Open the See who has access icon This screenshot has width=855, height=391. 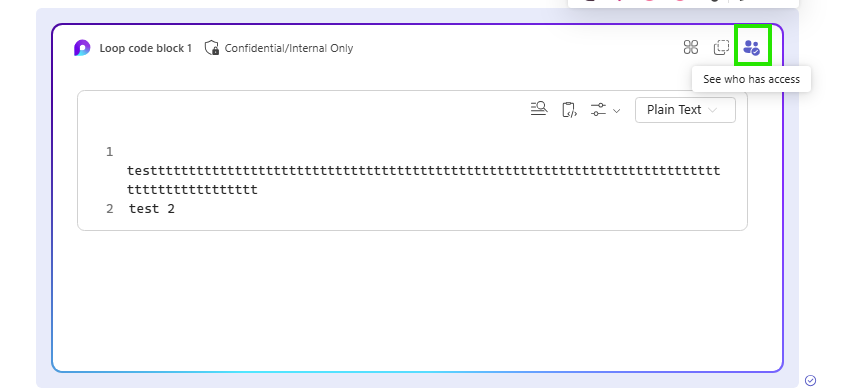coord(752,47)
